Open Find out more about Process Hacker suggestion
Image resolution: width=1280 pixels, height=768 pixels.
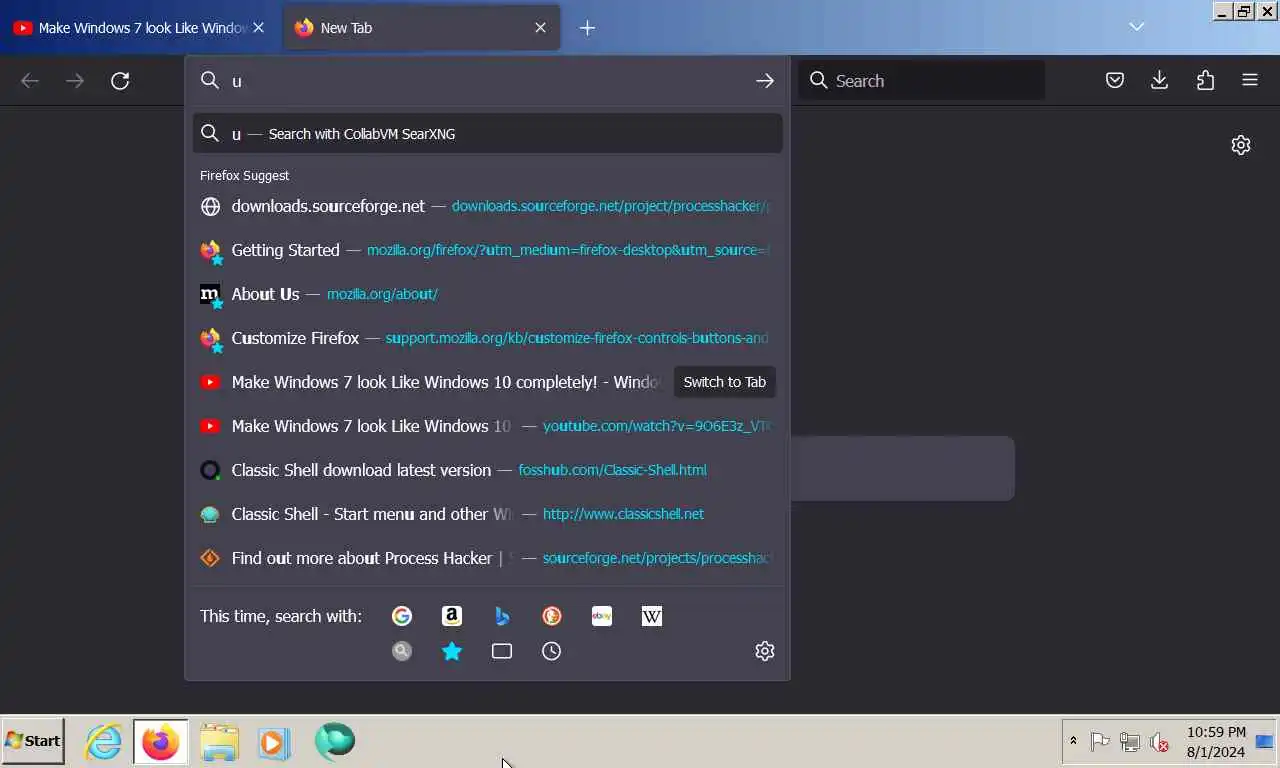point(488,558)
